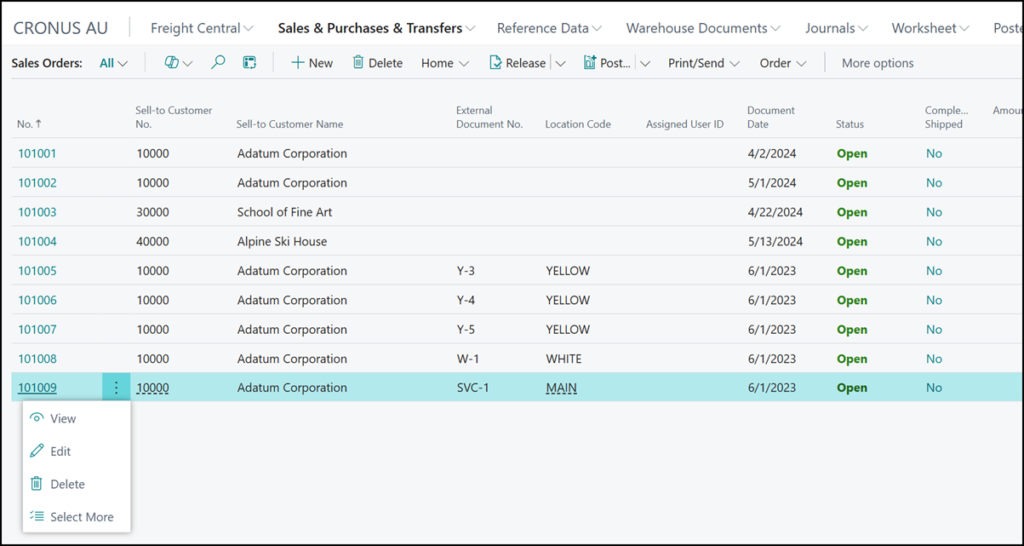Image resolution: width=1024 pixels, height=546 pixels.
Task: Click the search magnifier icon in toolbar
Action: coord(218,63)
